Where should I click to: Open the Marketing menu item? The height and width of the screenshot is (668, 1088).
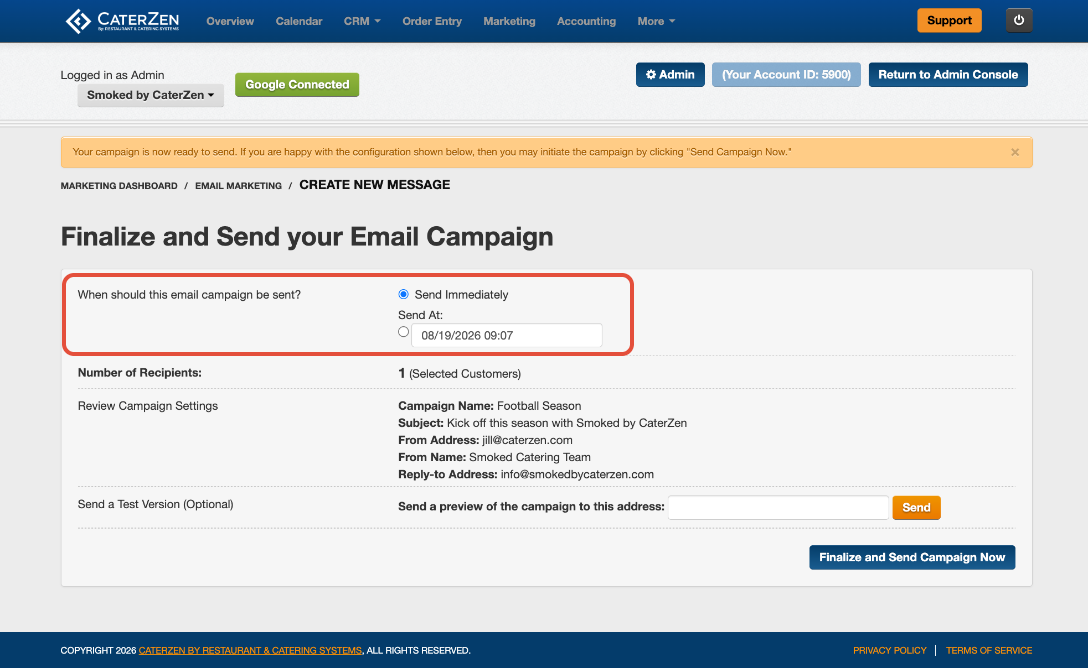(509, 22)
